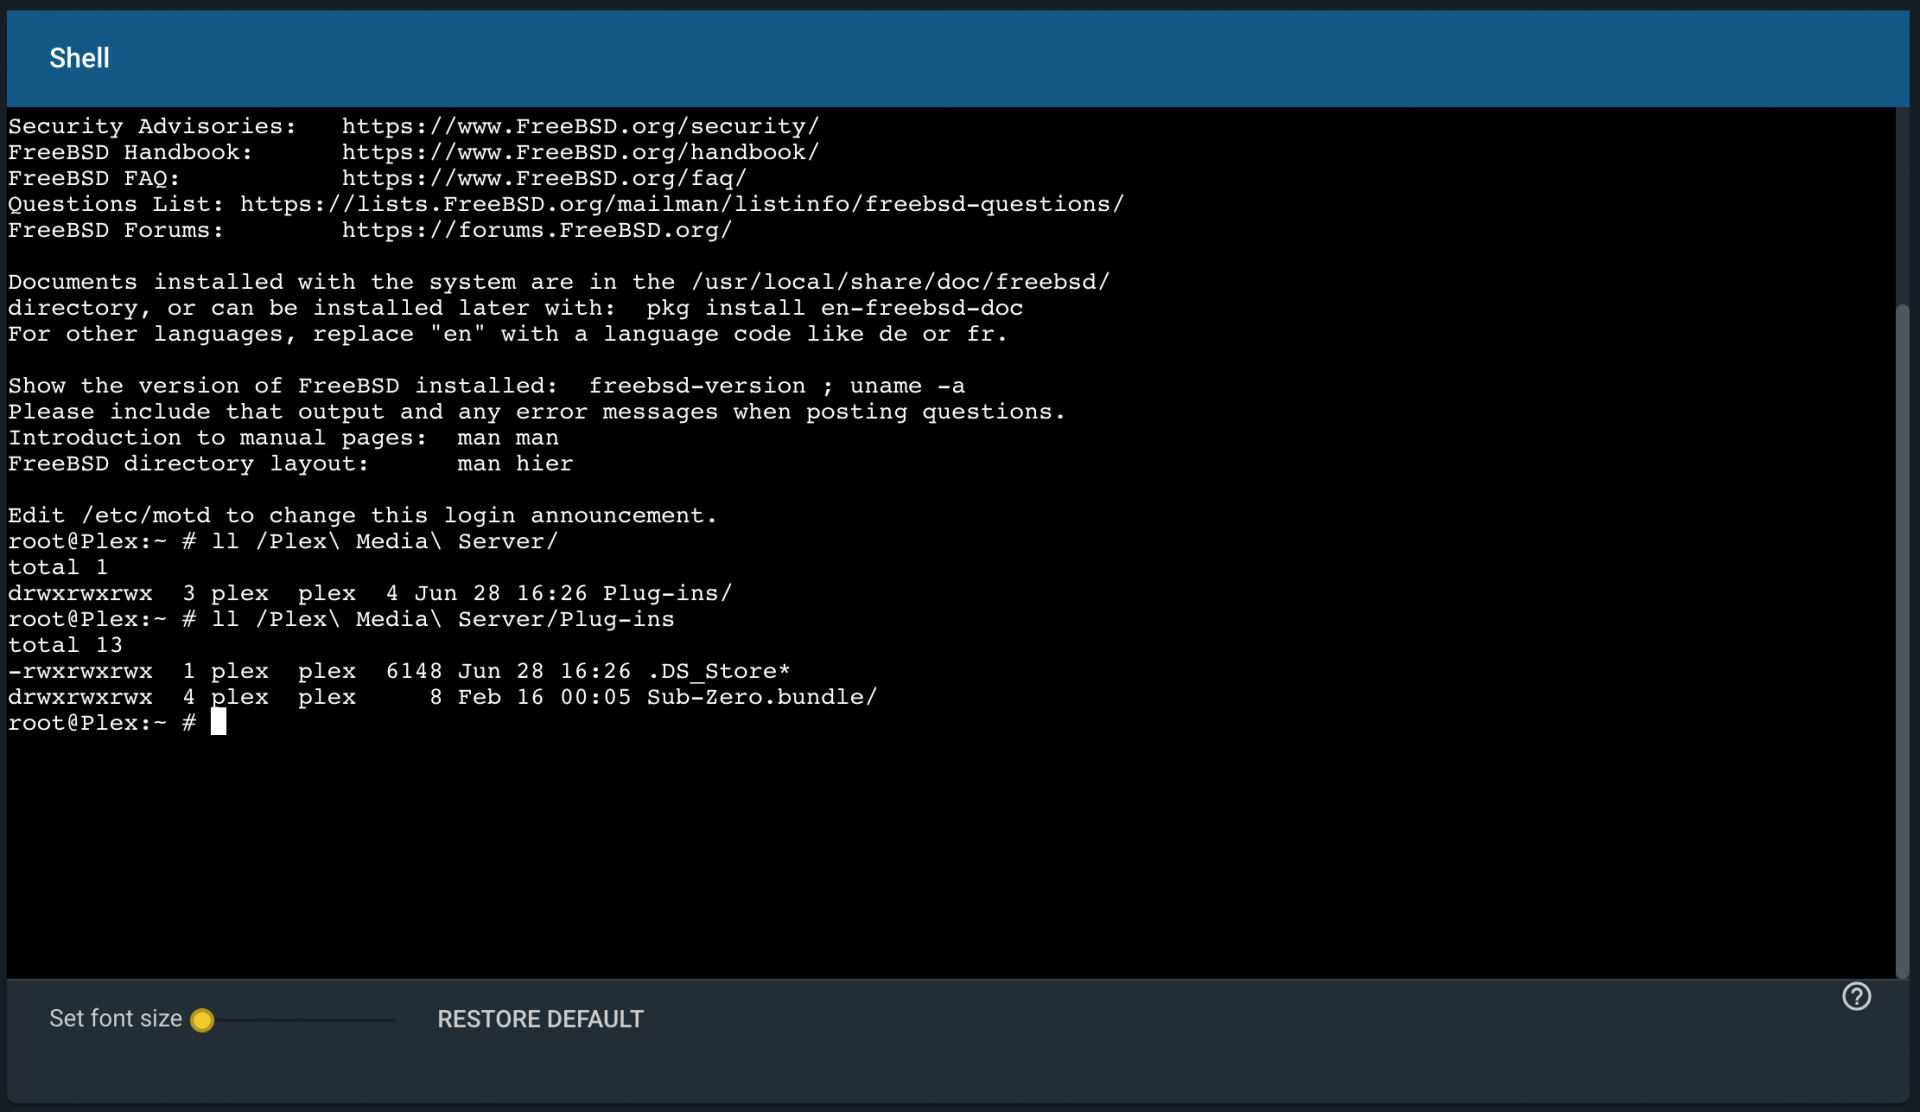
Task: Click the "total 13" output line
Action: click(65, 645)
